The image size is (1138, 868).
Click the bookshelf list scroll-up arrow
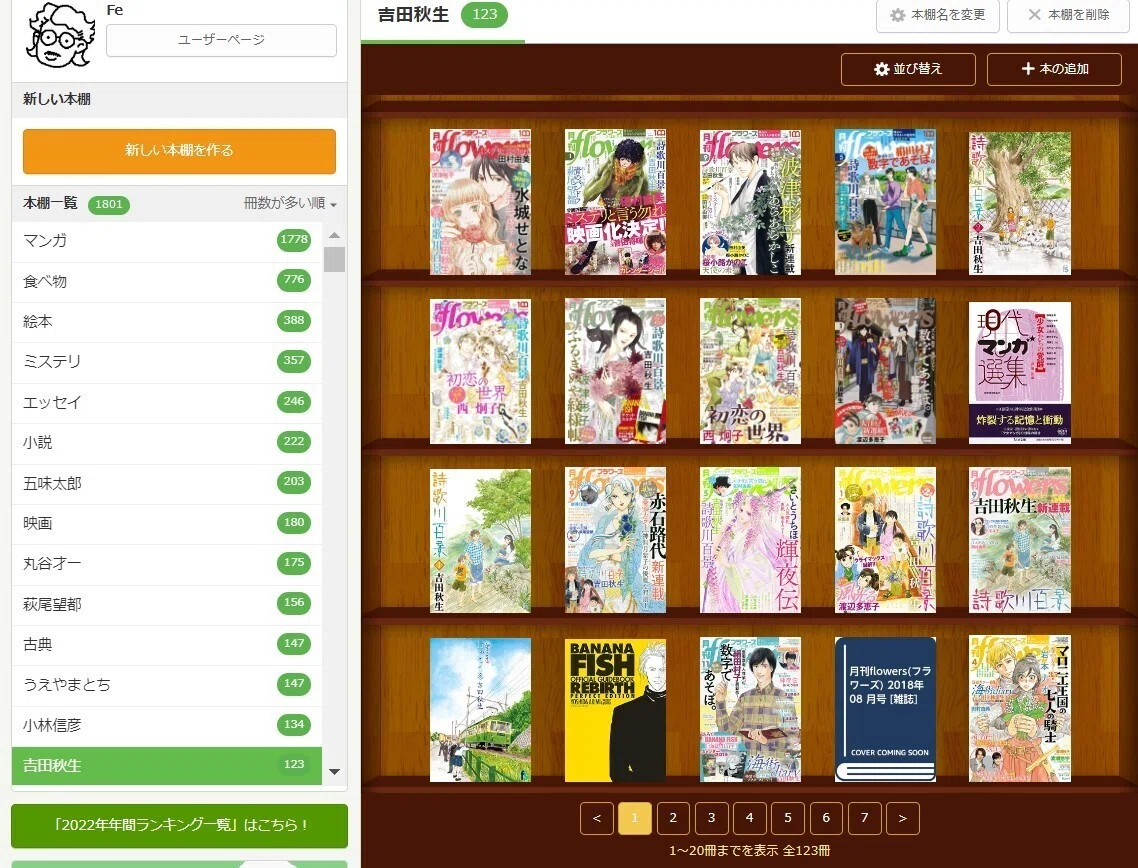(x=334, y=235)
